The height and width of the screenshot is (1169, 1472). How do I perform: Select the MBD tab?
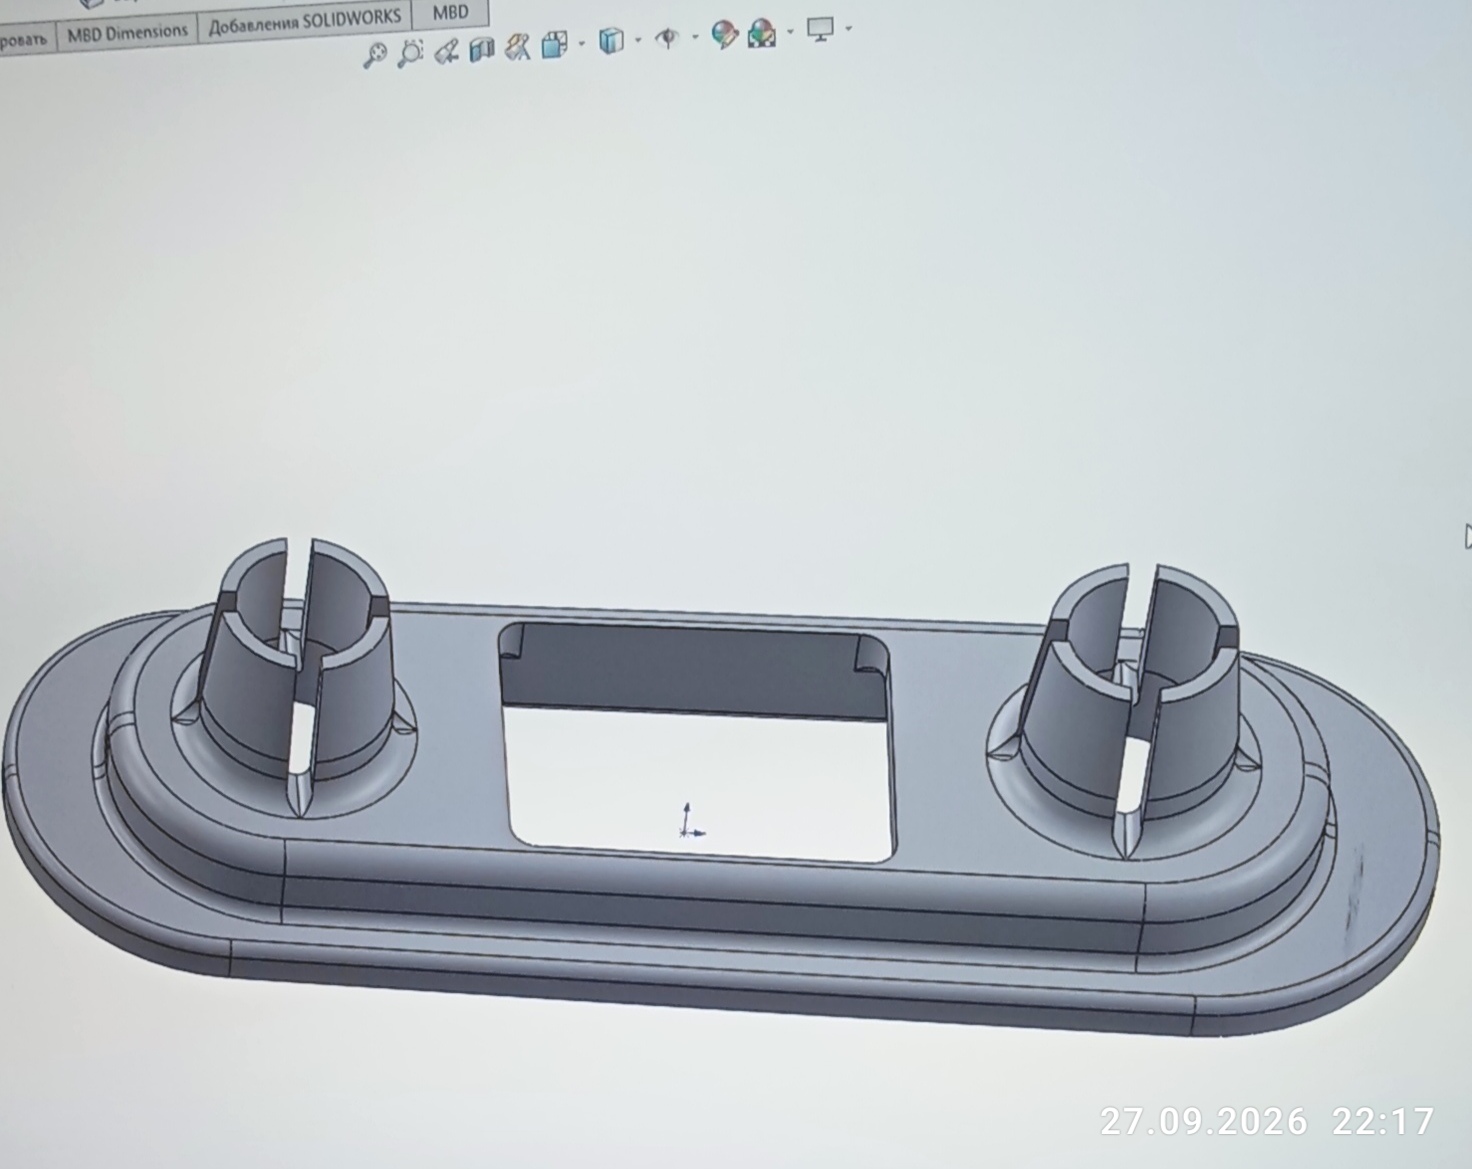[x=450, y=12]
